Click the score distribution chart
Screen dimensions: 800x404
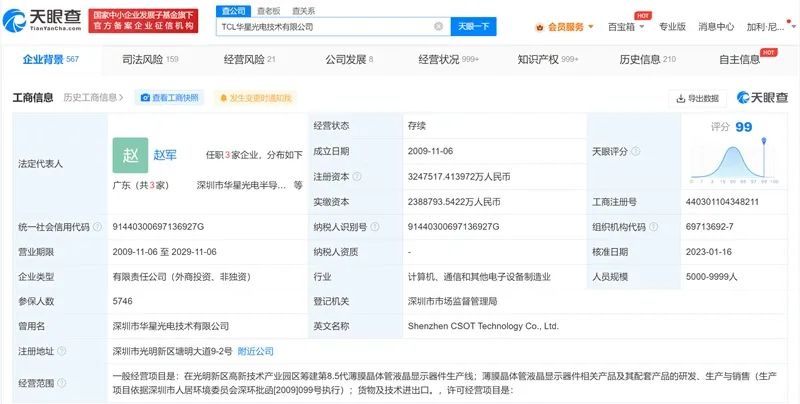pos(734,162)
